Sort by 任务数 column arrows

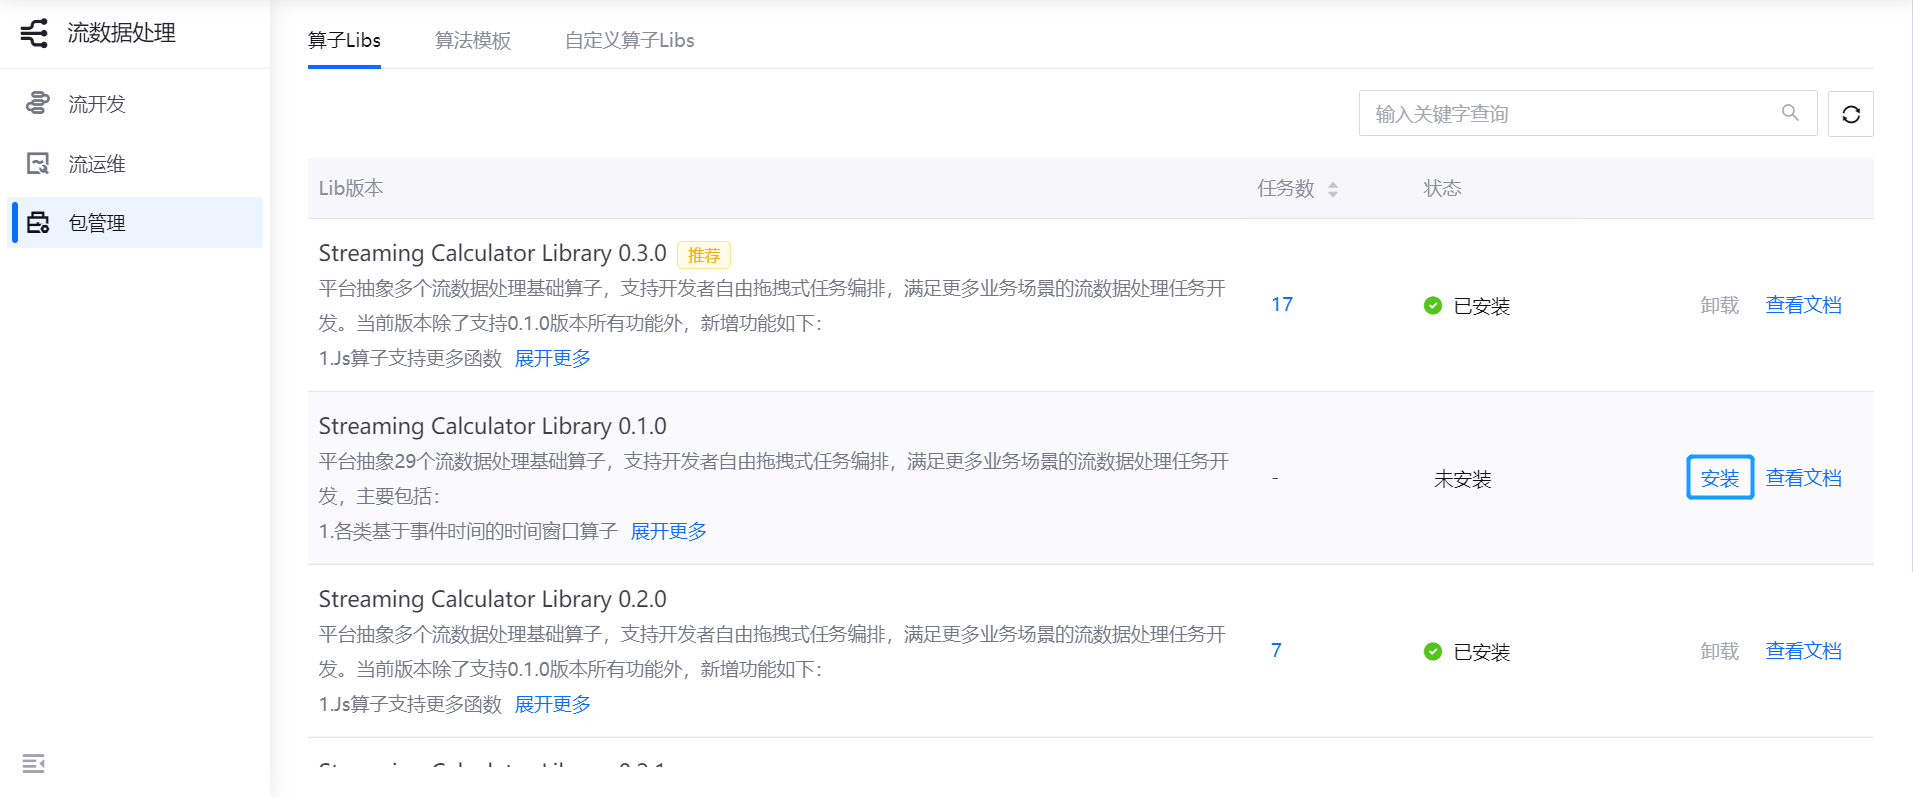coord(1333,189)
